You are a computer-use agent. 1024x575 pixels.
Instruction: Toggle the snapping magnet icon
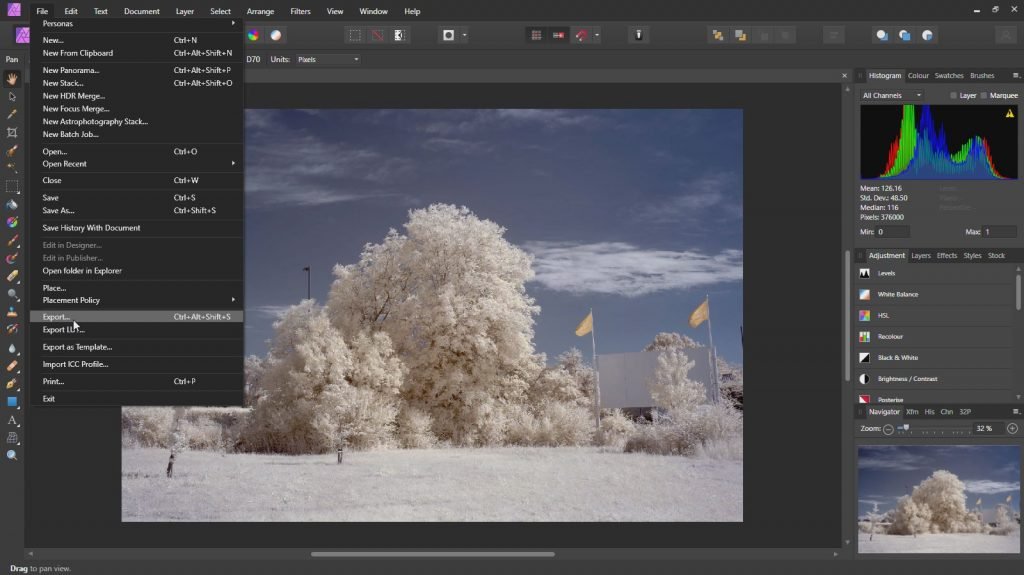(581, 35)
